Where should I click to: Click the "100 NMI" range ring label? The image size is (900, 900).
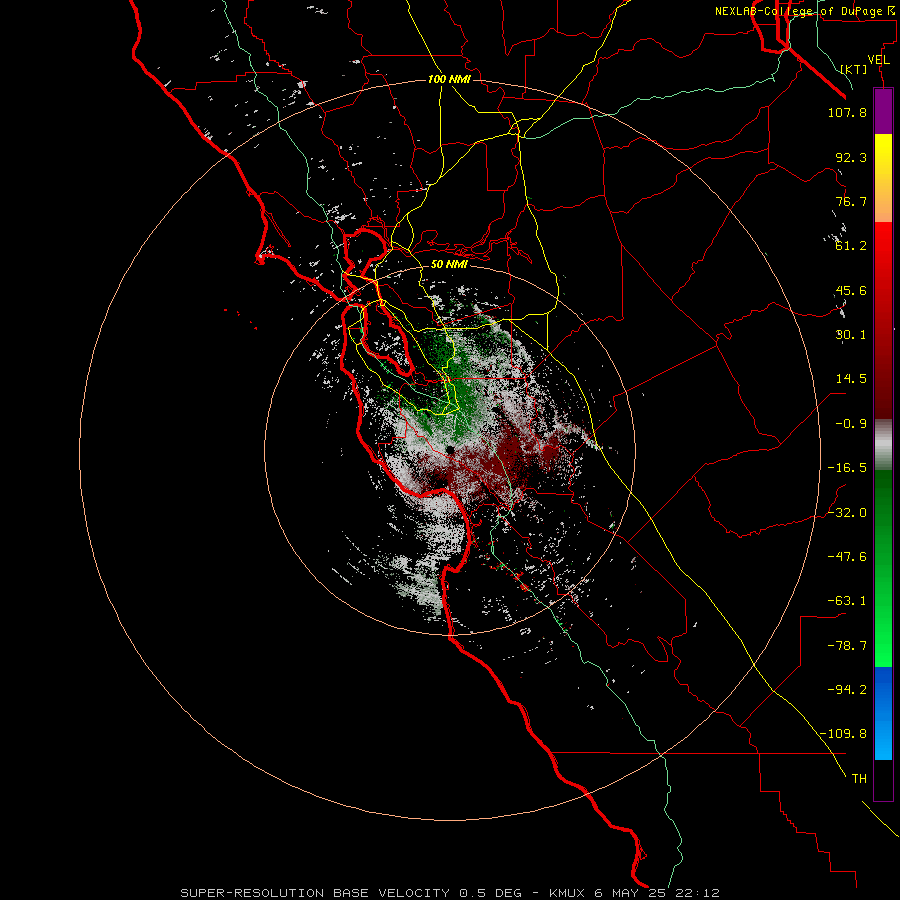click(x=449, y=79)
